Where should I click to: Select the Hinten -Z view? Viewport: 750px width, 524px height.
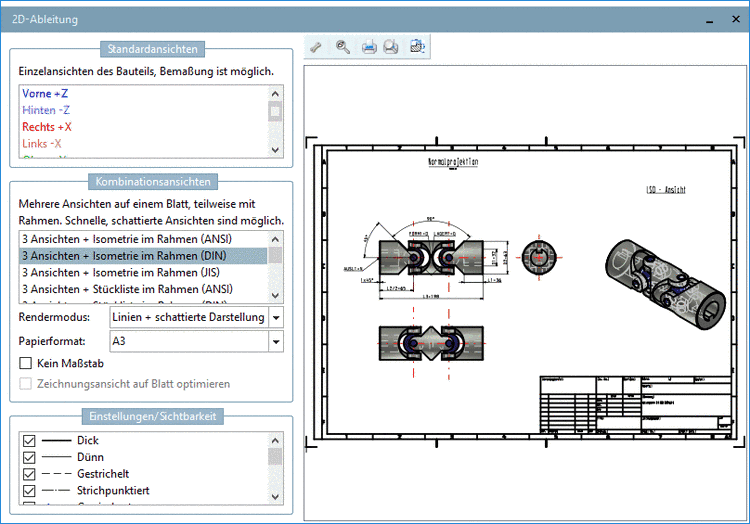pos(46,110)
